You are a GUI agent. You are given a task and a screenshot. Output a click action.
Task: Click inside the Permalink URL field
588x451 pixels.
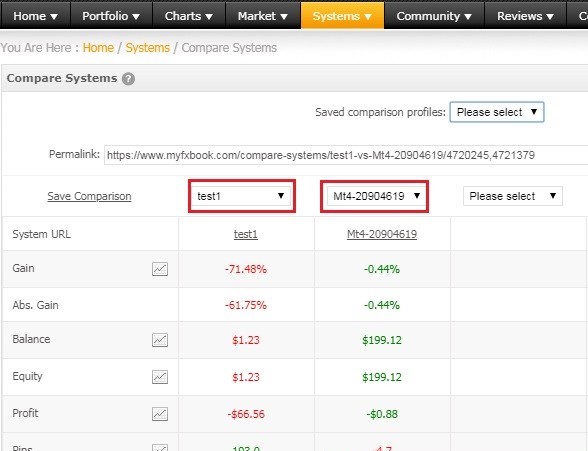tap(346, 155)
